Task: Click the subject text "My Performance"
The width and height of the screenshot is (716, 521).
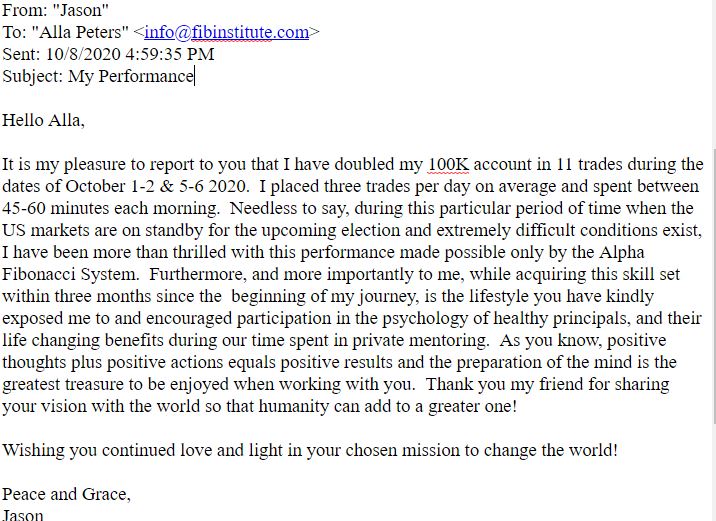Action: pyautogui.click(x=131, y=76)
